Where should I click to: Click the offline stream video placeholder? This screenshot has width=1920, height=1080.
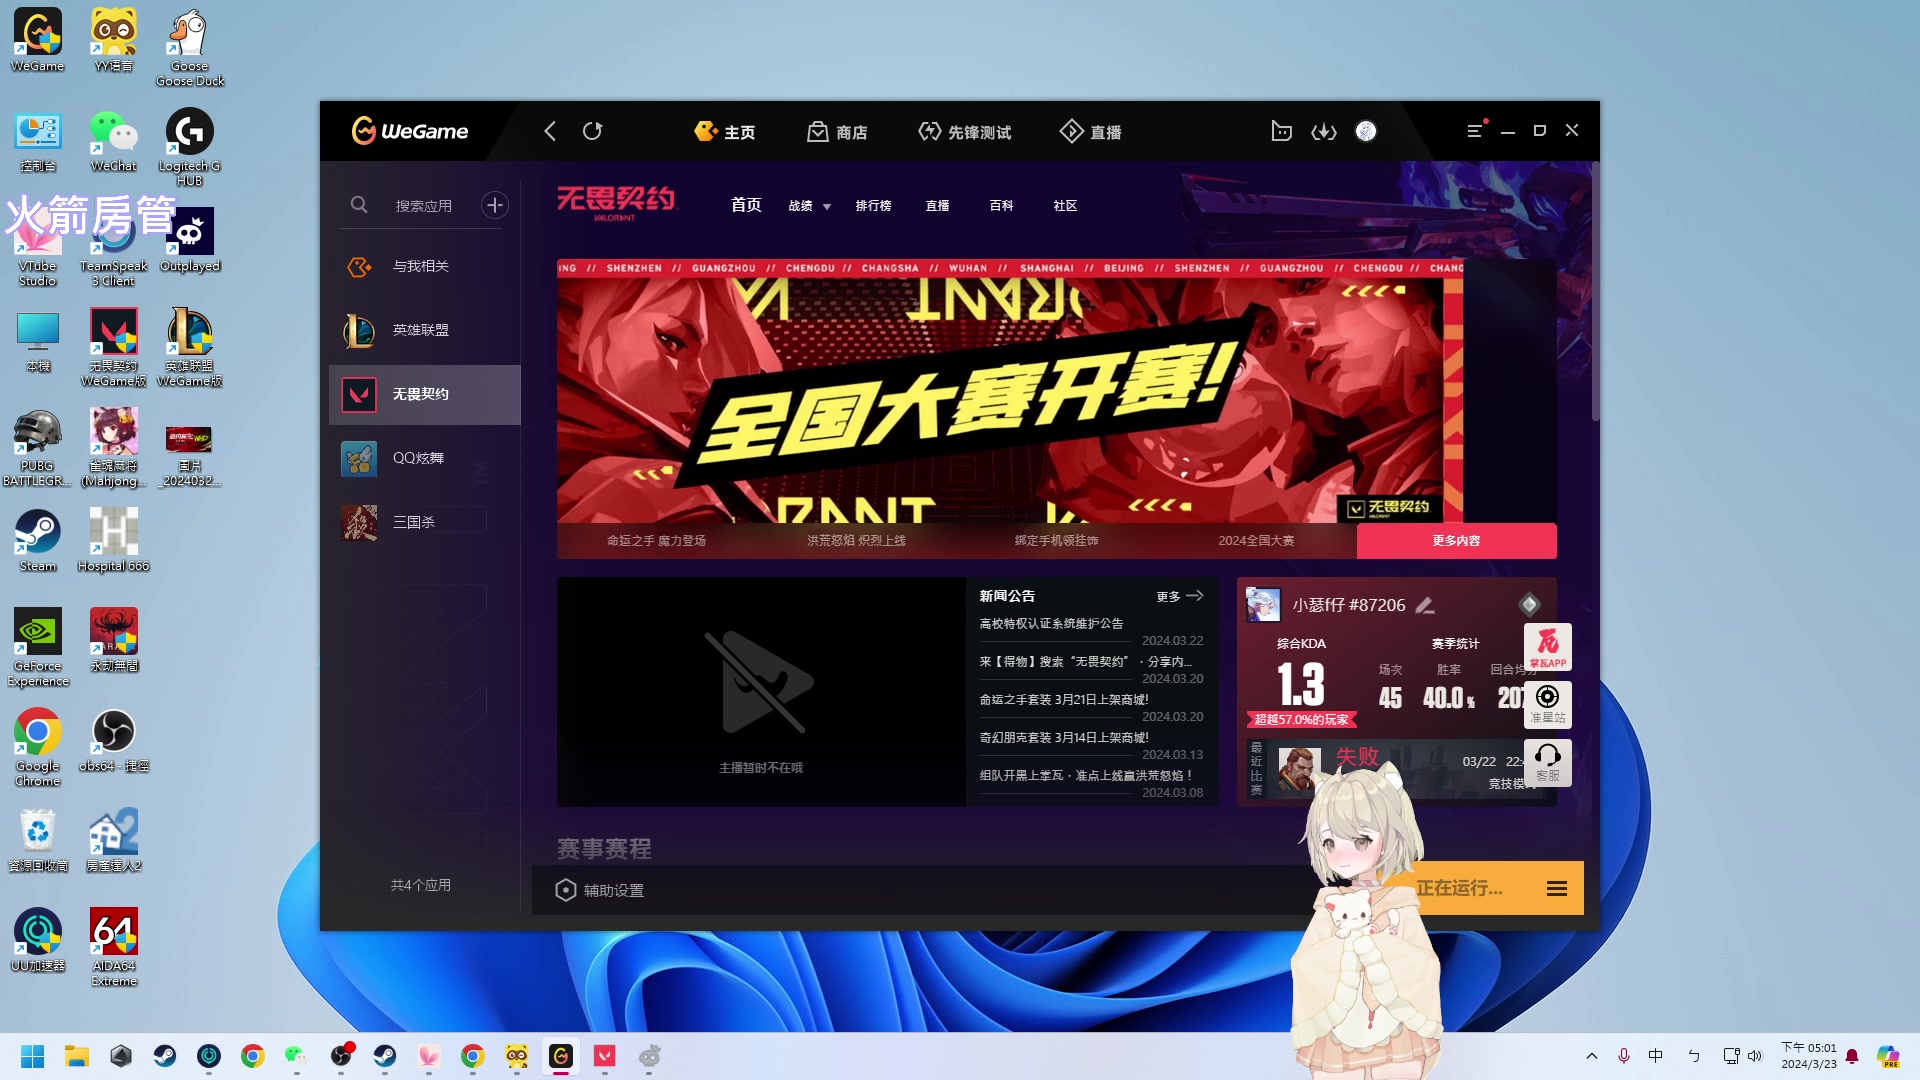point(761,692)
